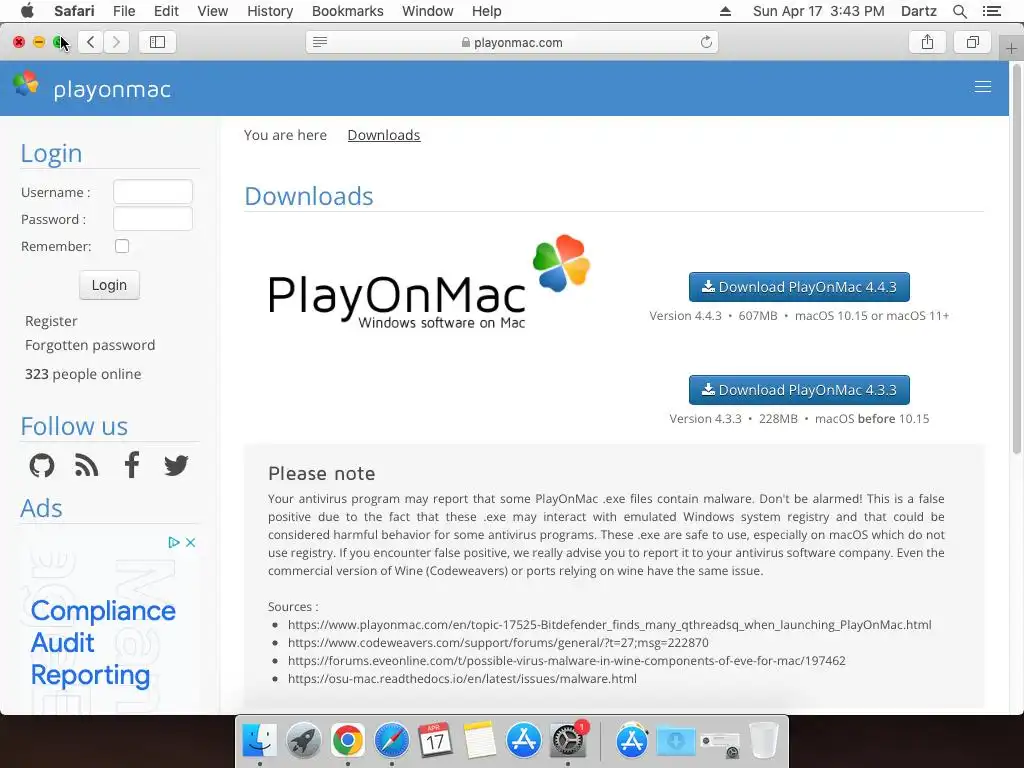This screenshot has width=1024, height=768.
Task: Open the Forgotten password link
Action: [x=90, y=345]
